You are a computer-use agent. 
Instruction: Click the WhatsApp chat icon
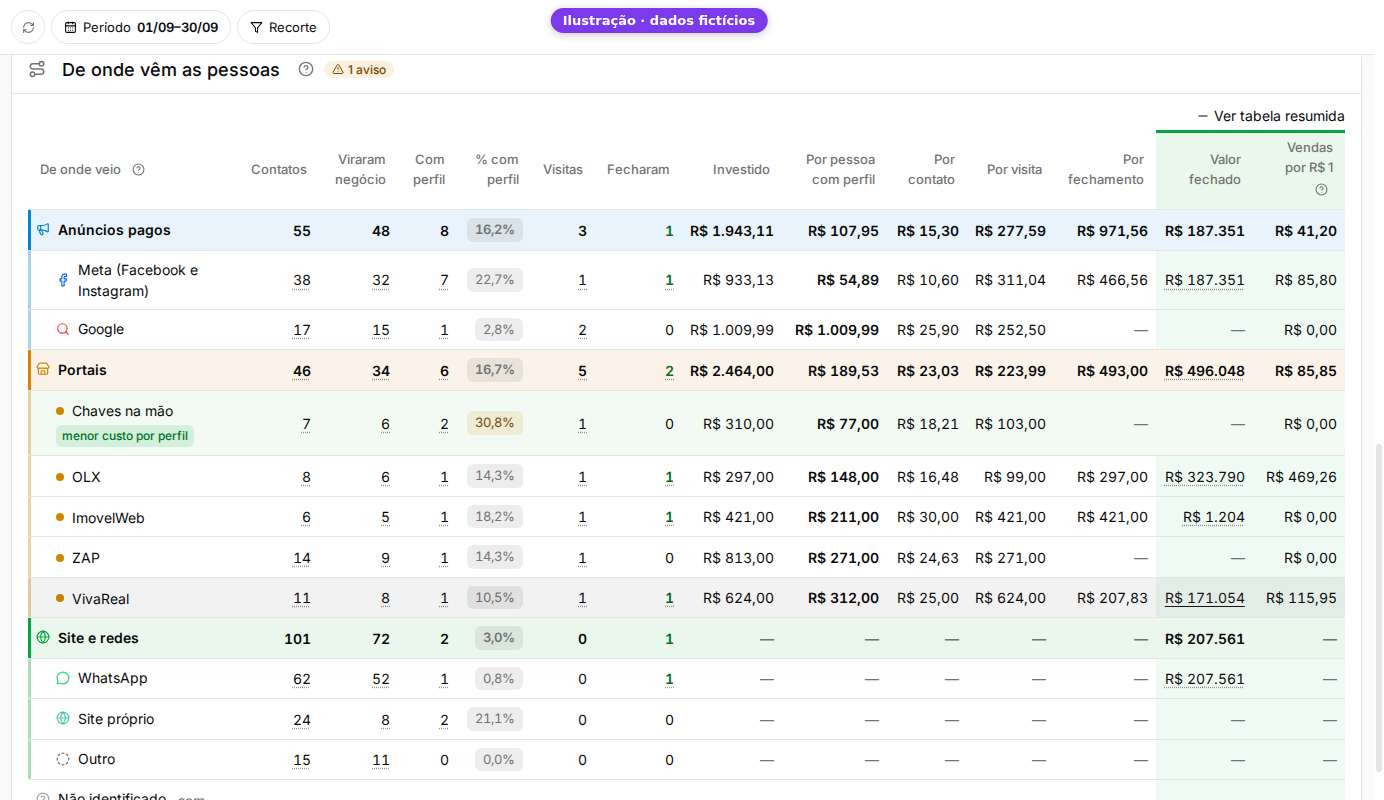click(63, 678)
